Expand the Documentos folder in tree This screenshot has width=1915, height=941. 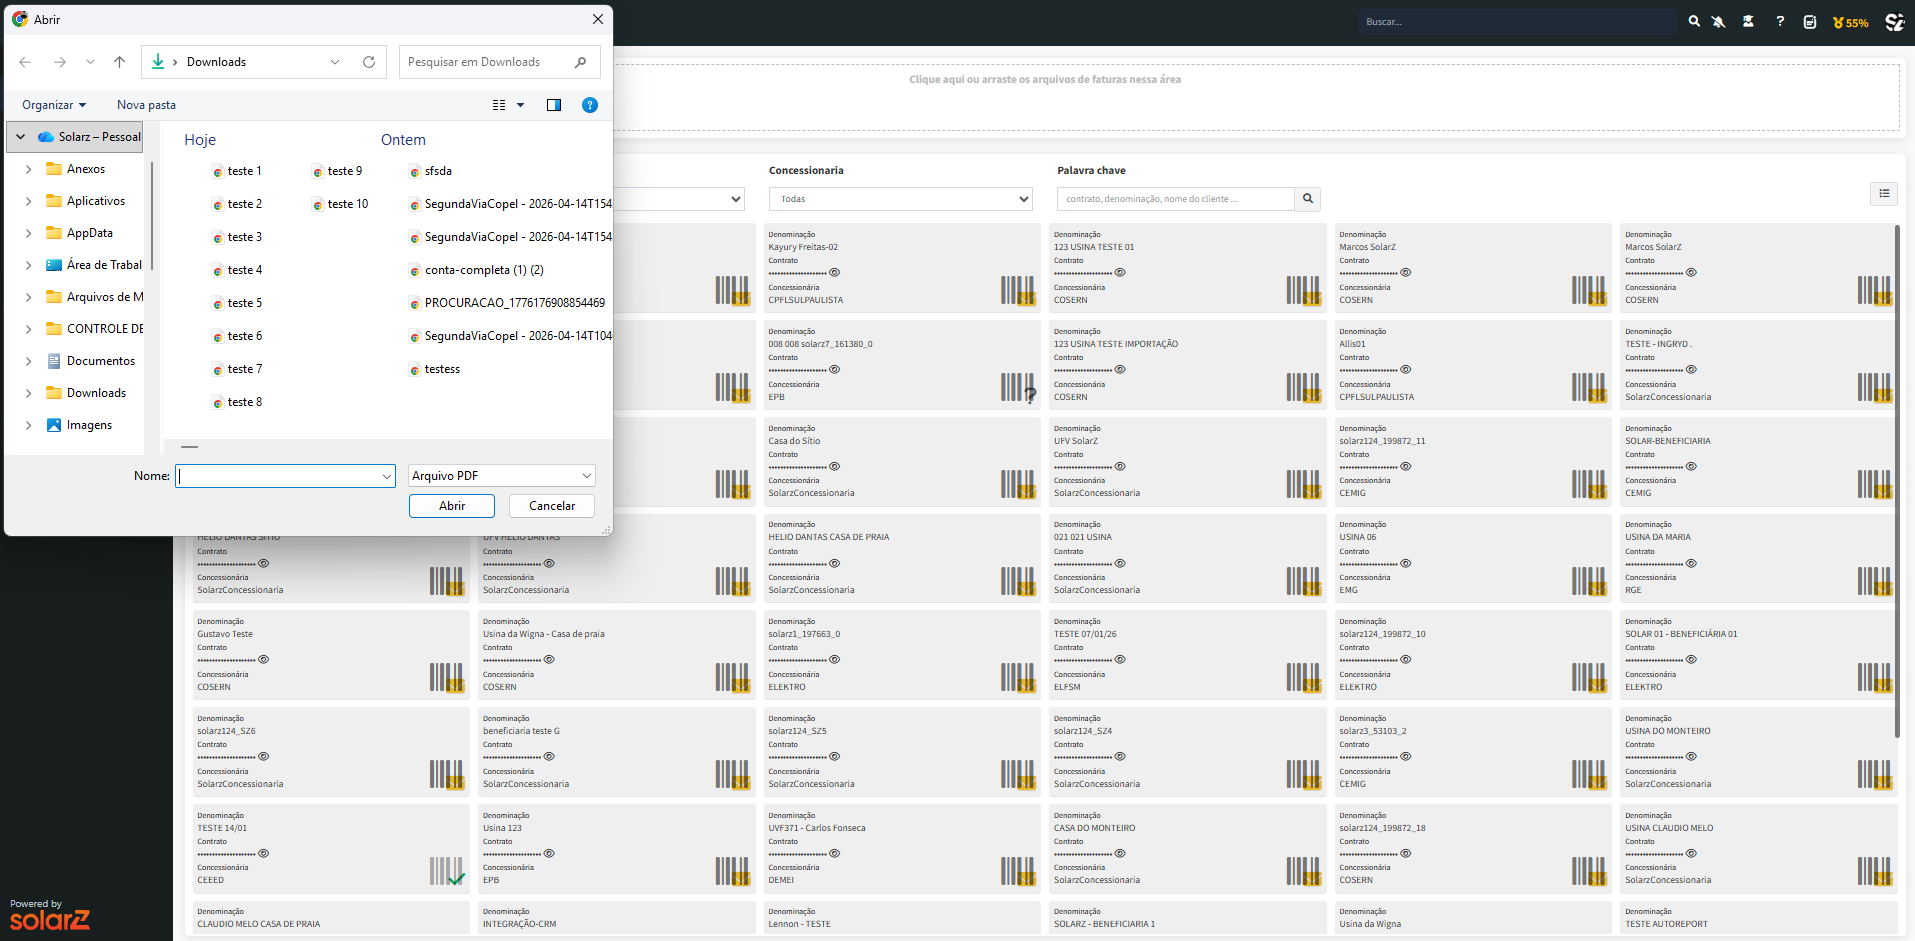pos(28,361)
